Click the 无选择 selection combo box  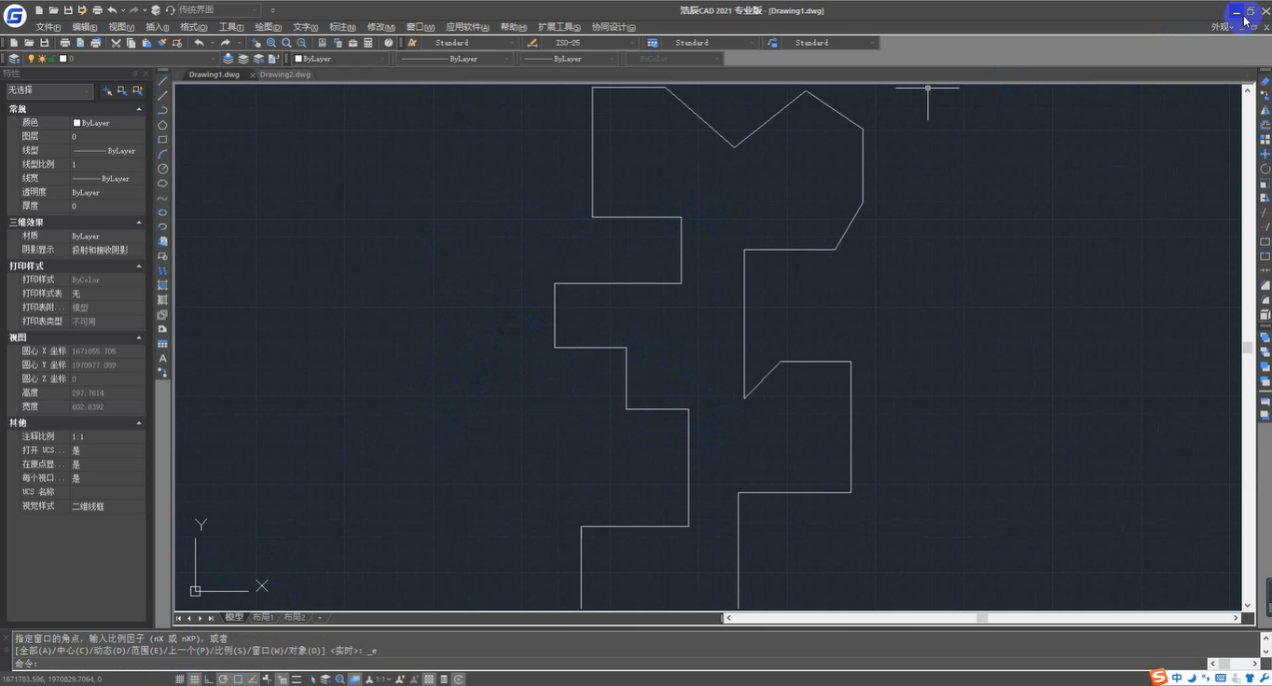pos(49,91)
